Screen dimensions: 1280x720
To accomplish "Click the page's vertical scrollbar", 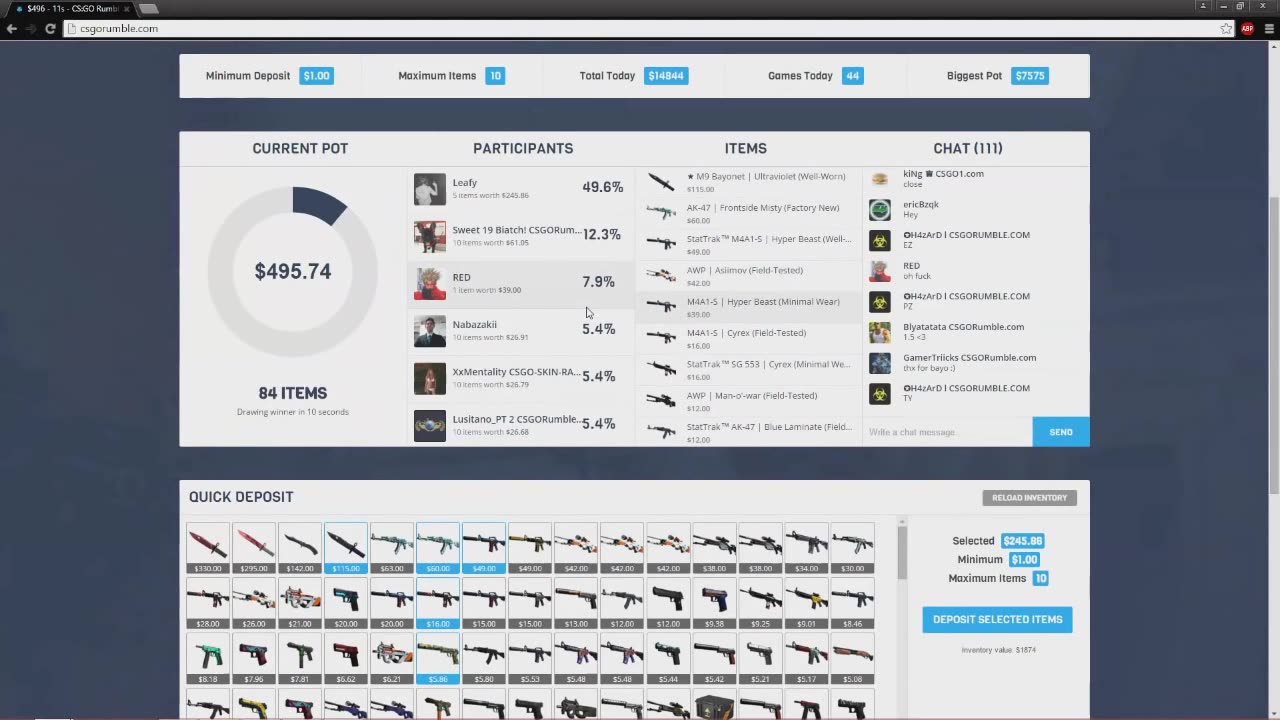I will click(x=1274, y=345).
